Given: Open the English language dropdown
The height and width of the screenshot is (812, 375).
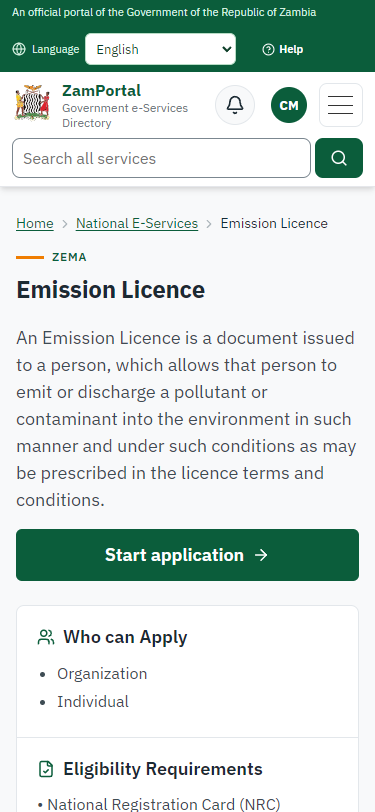Looking at the screenshot, I should [161, 49].
